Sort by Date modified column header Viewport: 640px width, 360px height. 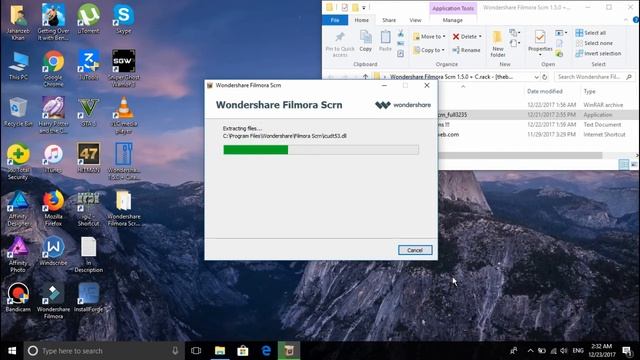544,91
